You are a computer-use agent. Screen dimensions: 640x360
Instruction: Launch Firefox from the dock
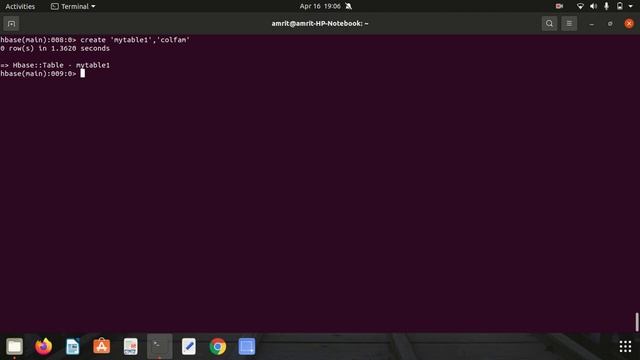(43, 347)
